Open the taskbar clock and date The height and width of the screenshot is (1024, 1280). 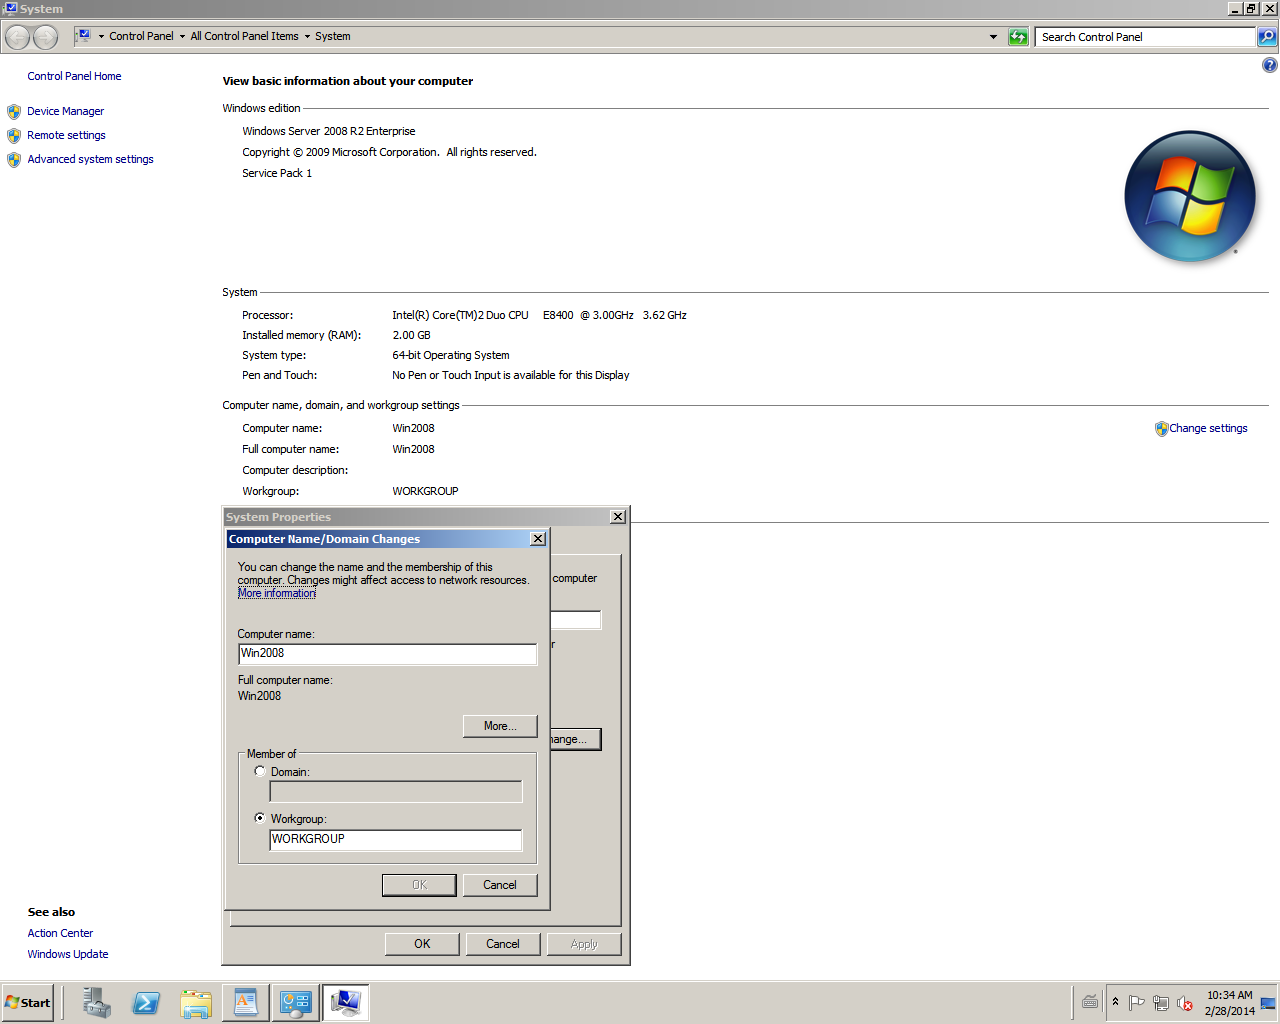(1229, 1003)
